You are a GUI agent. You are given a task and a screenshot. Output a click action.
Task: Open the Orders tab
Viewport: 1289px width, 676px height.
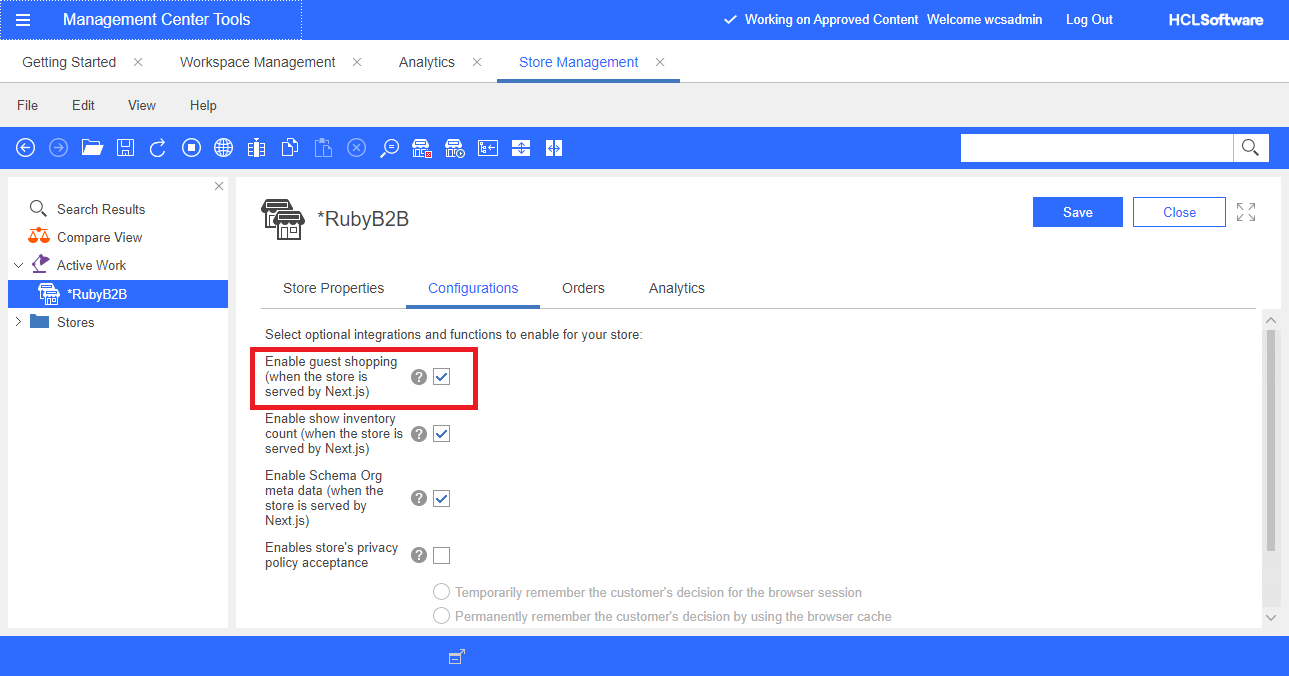coord(583,288)
